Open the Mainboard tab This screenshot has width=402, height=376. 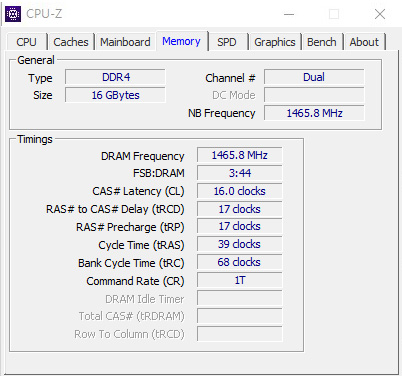[x=125, y=42]
